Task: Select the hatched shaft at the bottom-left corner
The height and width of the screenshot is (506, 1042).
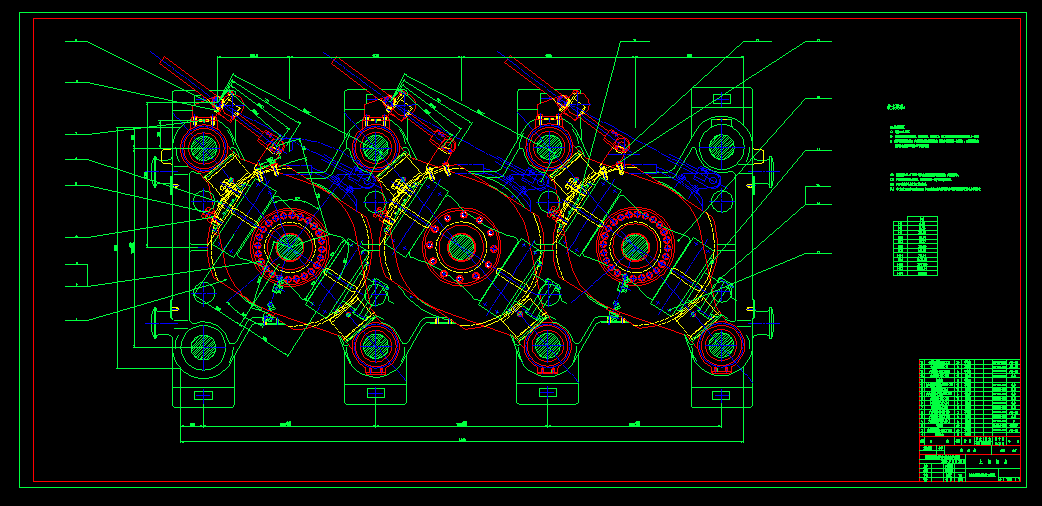Action: [x=203, y=347]
